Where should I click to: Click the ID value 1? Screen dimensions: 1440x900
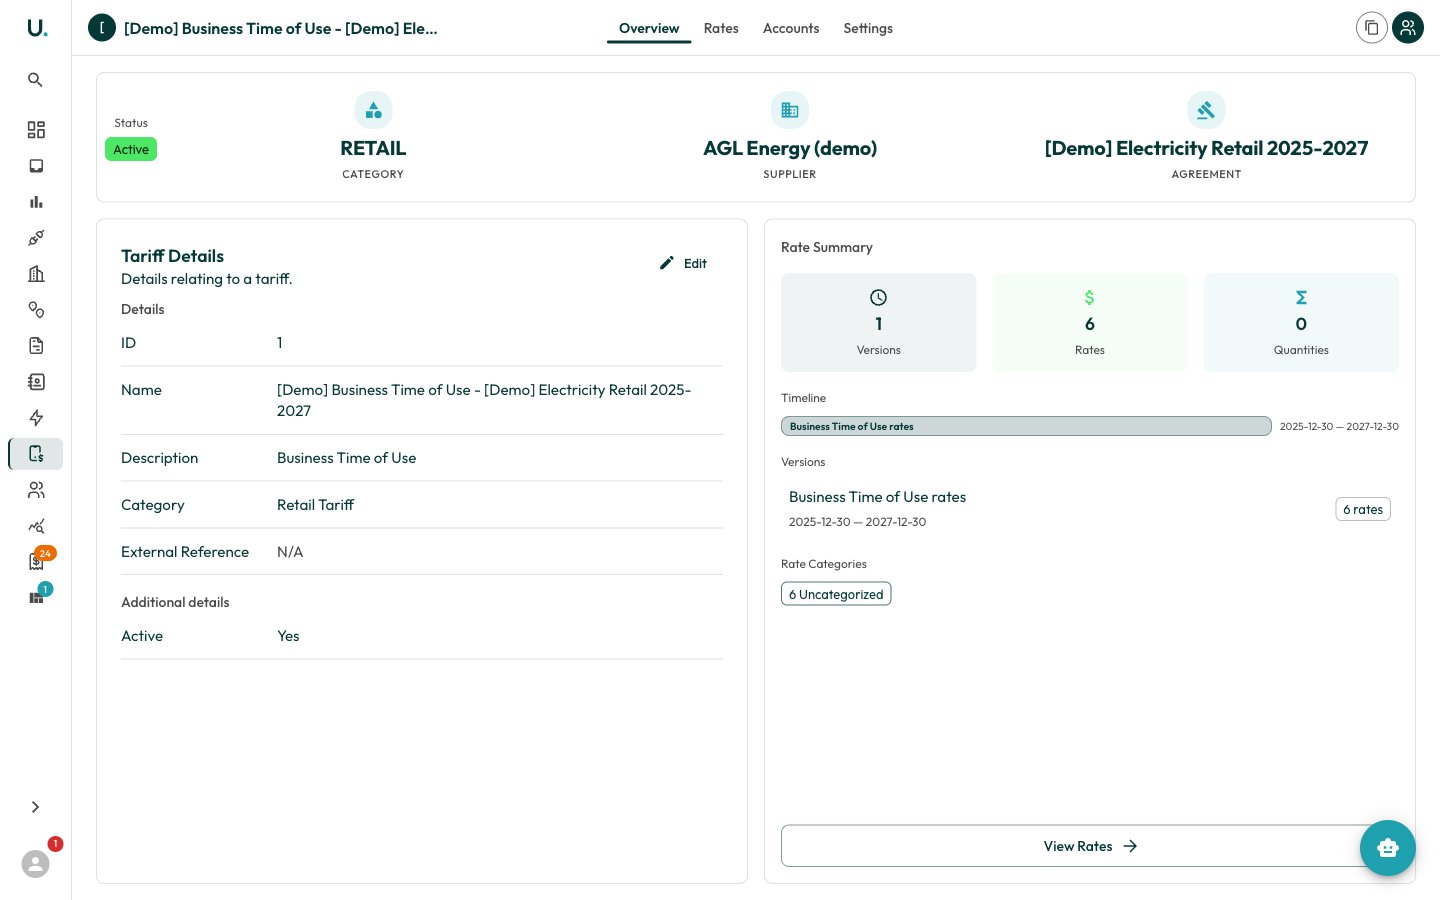coord(280,343)
